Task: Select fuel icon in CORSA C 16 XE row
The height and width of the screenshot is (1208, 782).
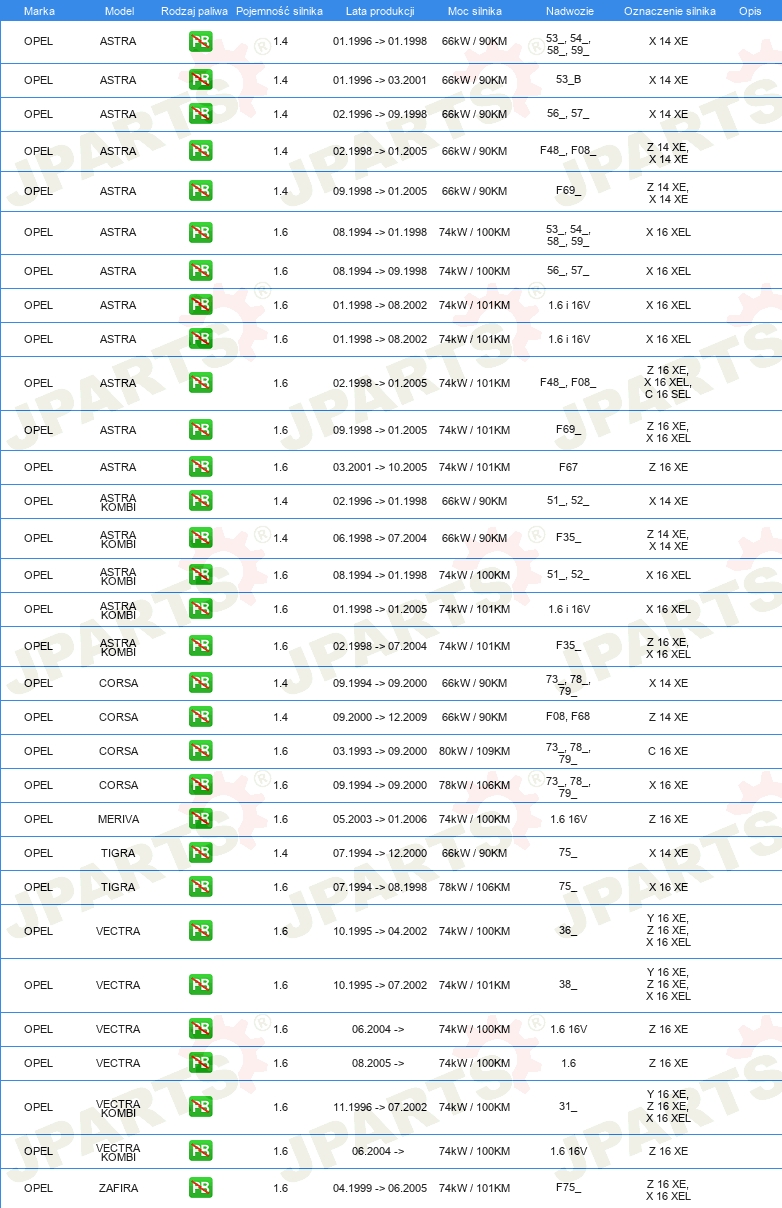Action: [x=200, y=751]
